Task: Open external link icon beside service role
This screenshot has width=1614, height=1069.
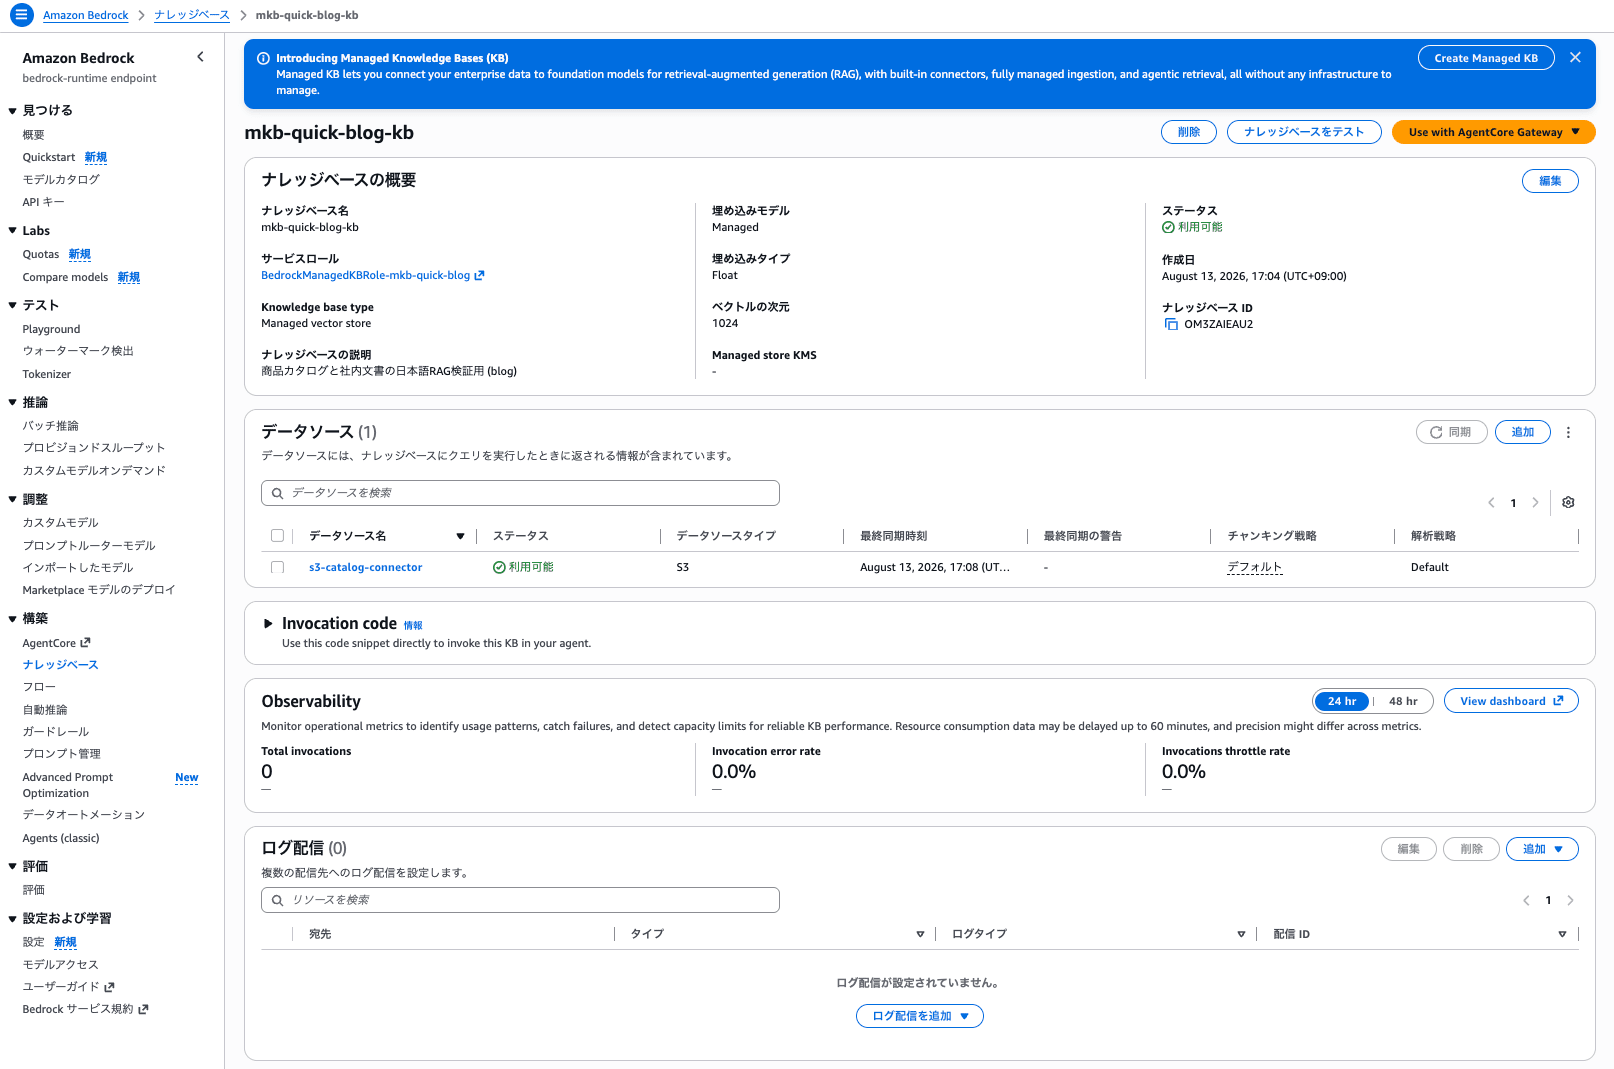Action: (479, 275)
